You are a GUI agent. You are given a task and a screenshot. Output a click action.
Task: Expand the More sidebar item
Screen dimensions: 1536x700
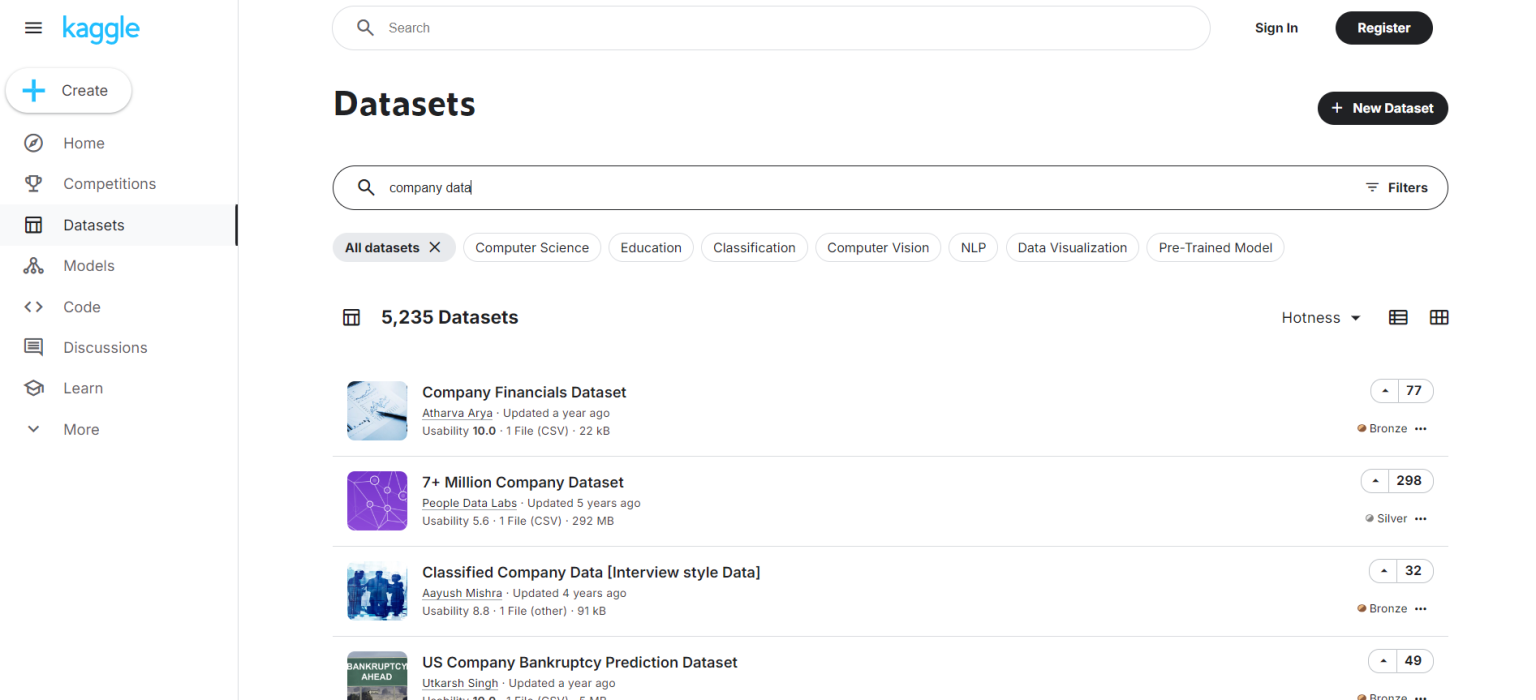pyautogui.click(x=80, y=429)
